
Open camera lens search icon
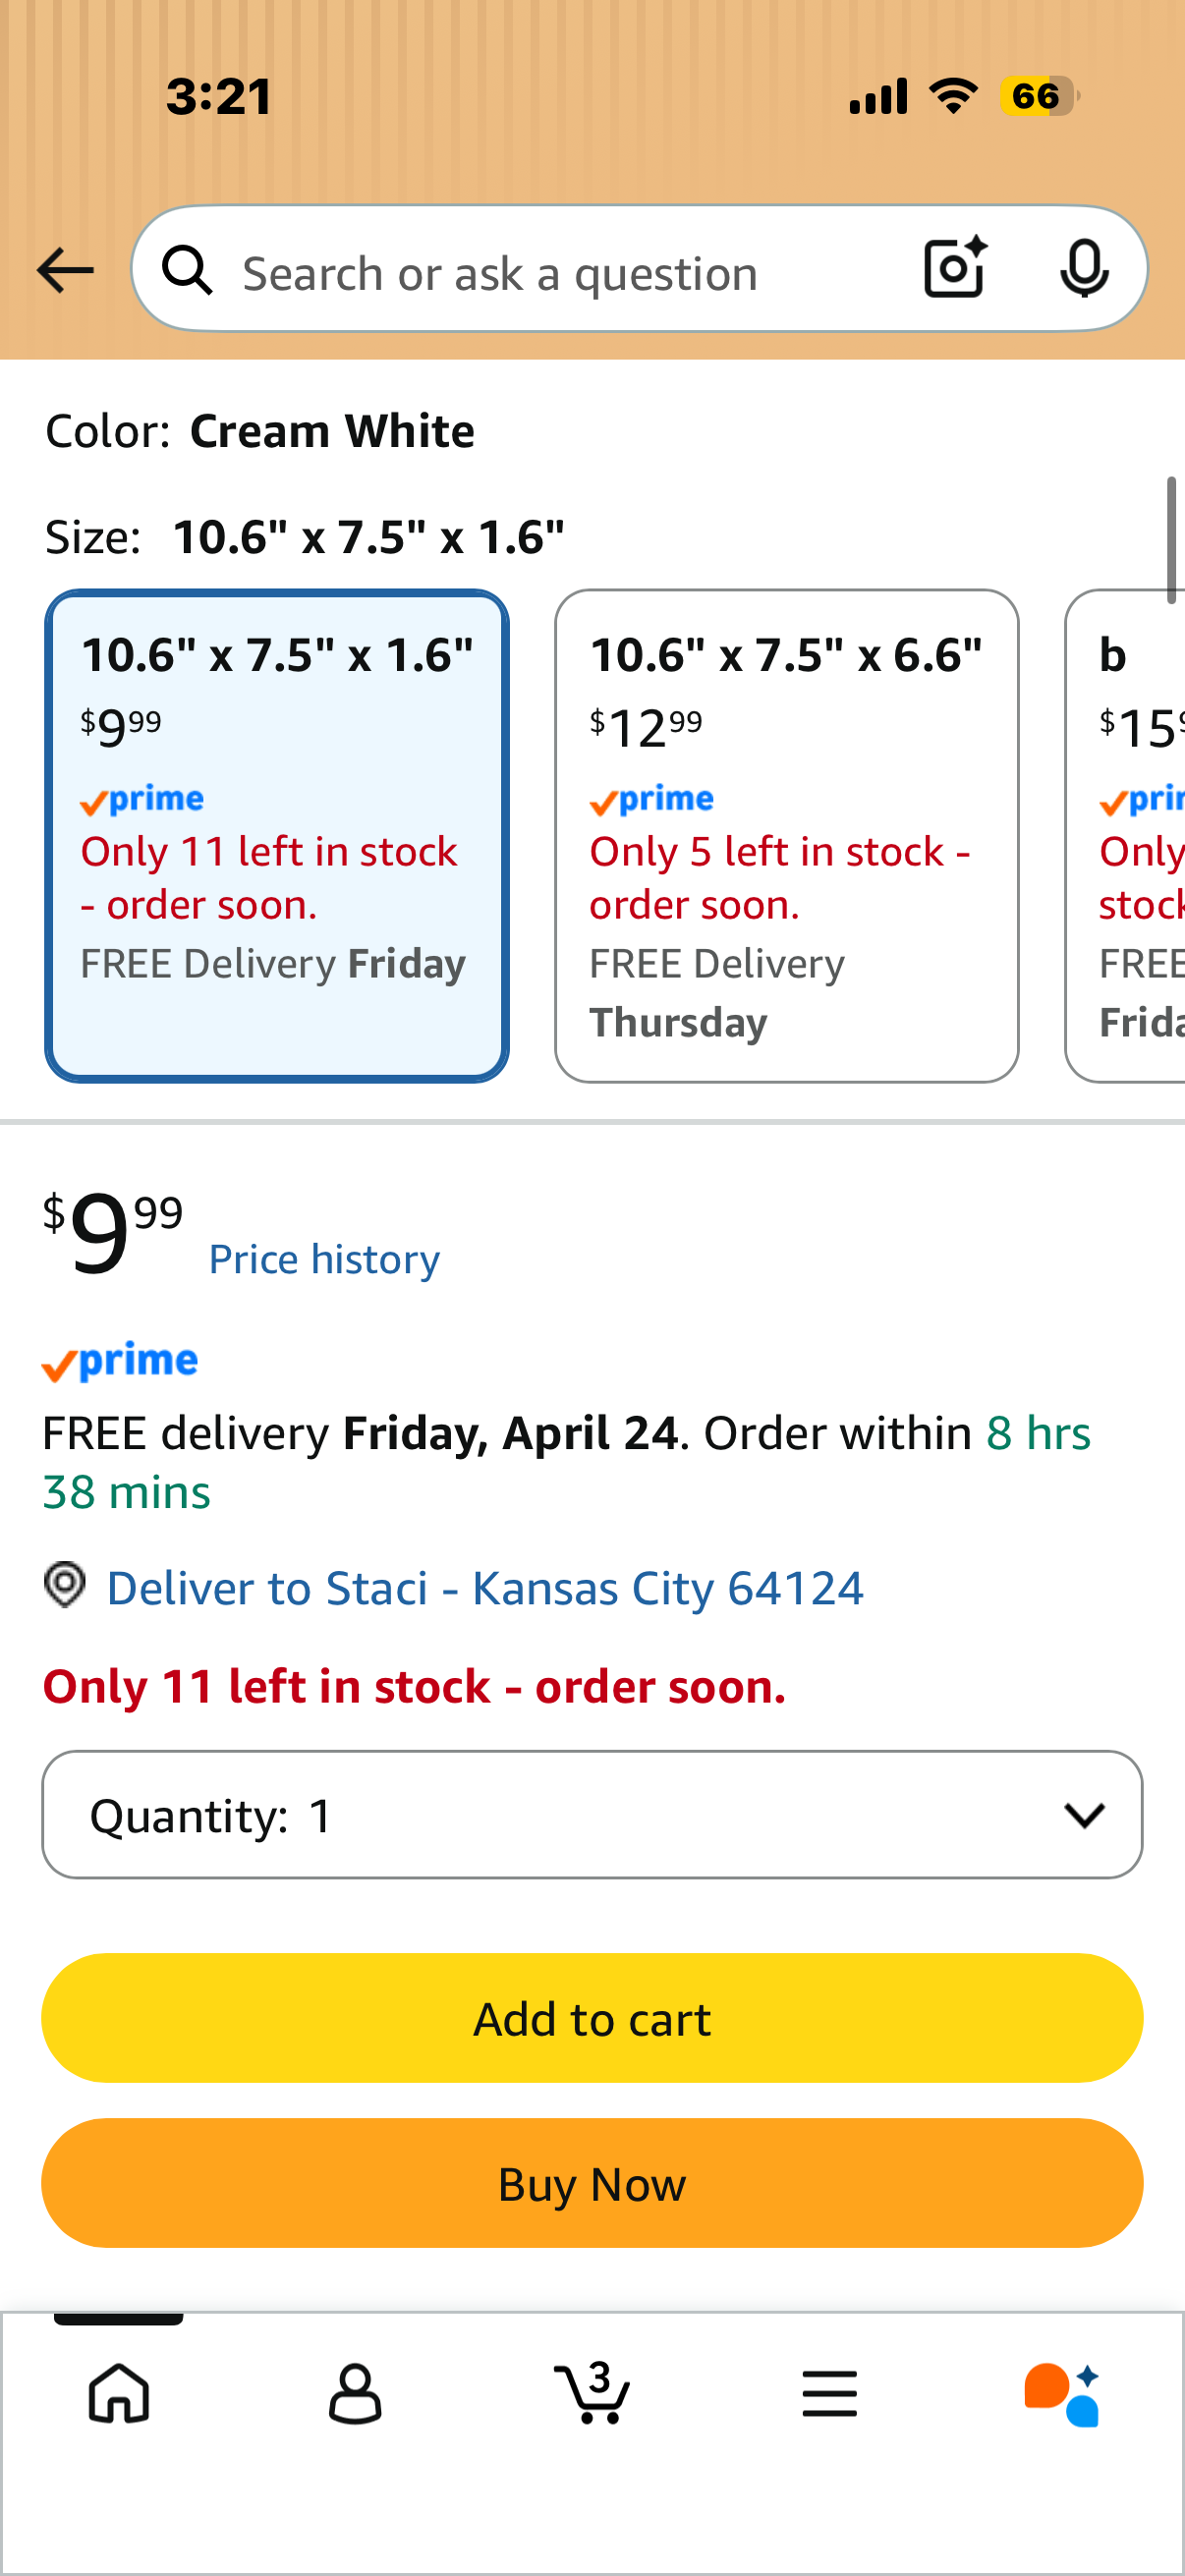point(955,268)
